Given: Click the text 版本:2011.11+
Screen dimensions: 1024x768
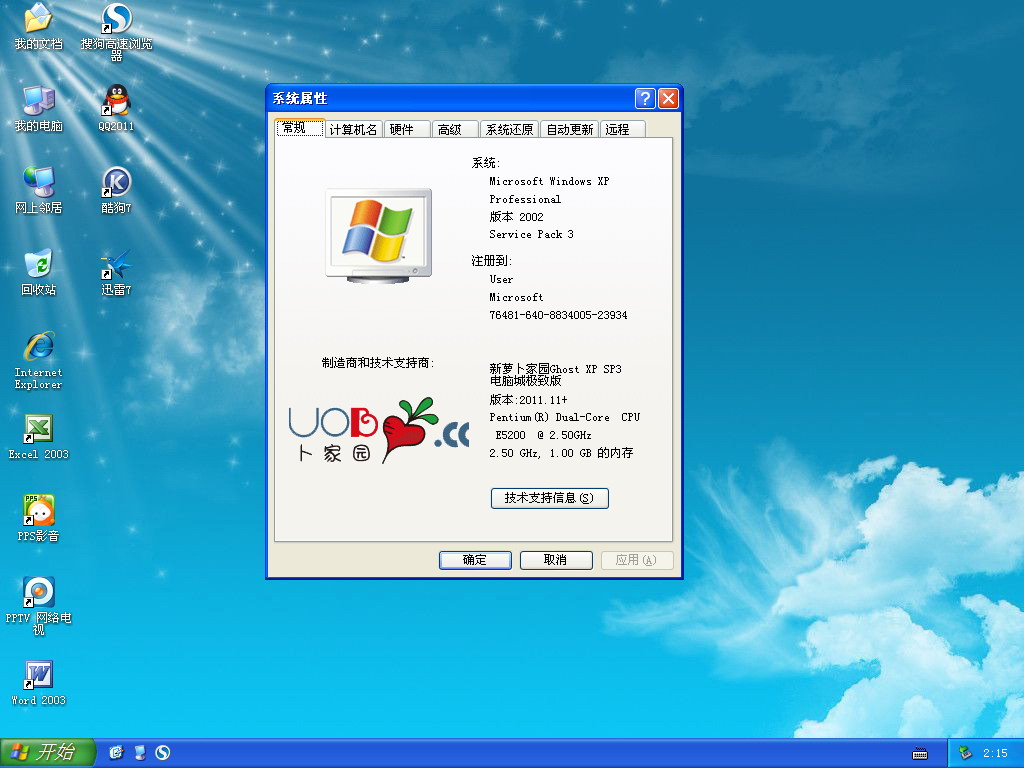Looking at the screenshot, I should (528, 400).
